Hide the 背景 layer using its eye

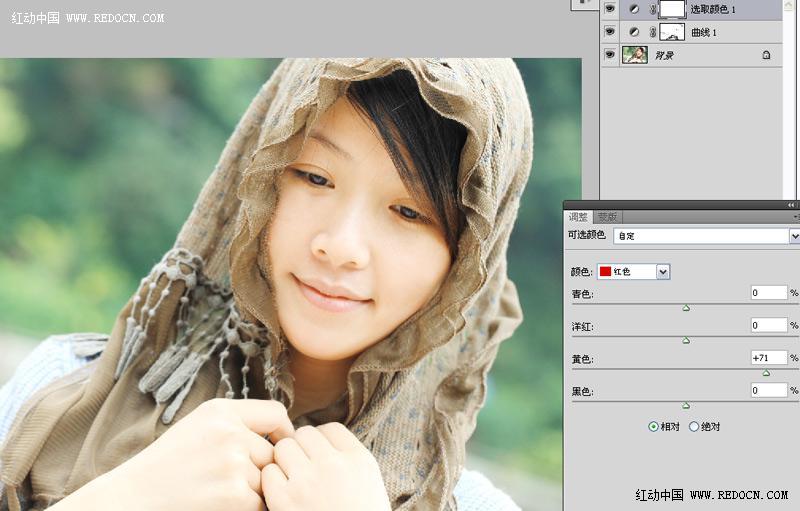coord(610,55)
